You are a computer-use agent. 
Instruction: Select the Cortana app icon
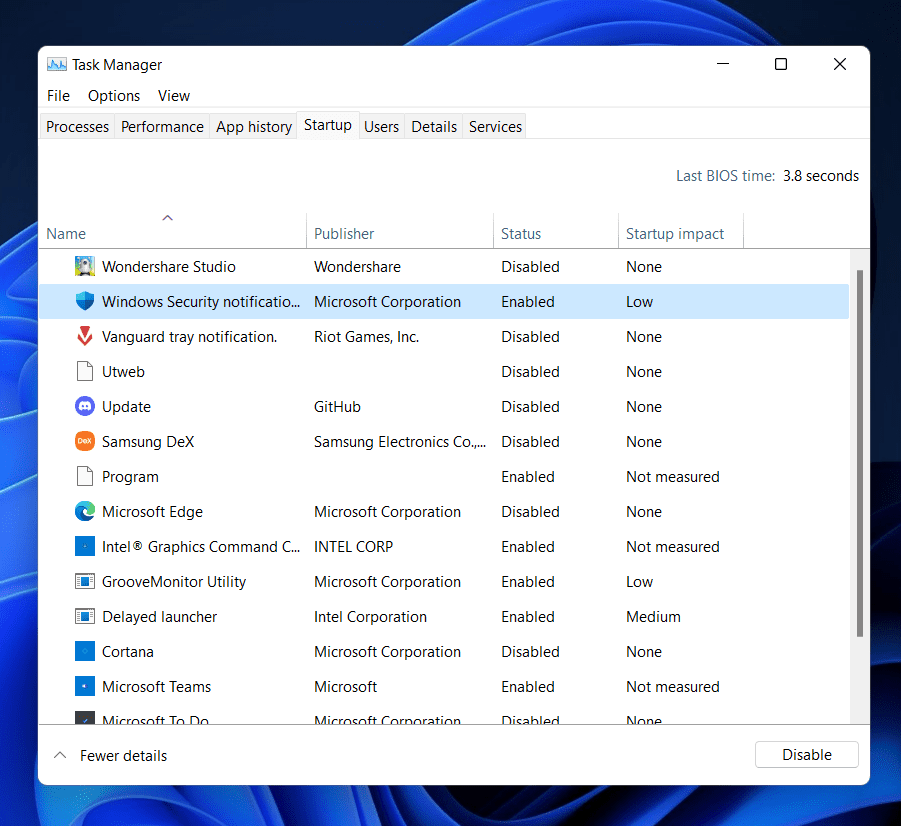[85, 652]
